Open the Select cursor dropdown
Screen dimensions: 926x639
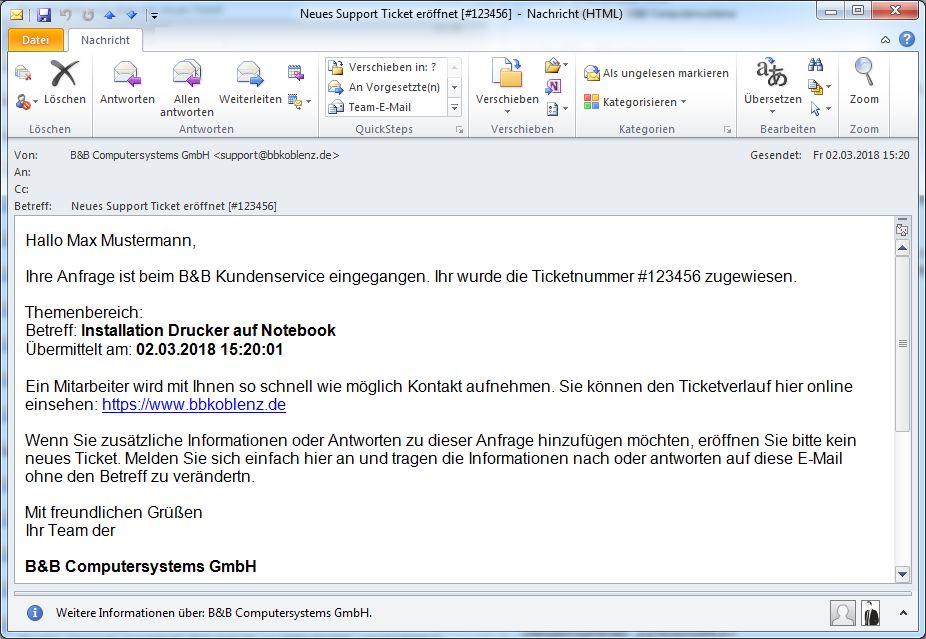click(820, 109)
